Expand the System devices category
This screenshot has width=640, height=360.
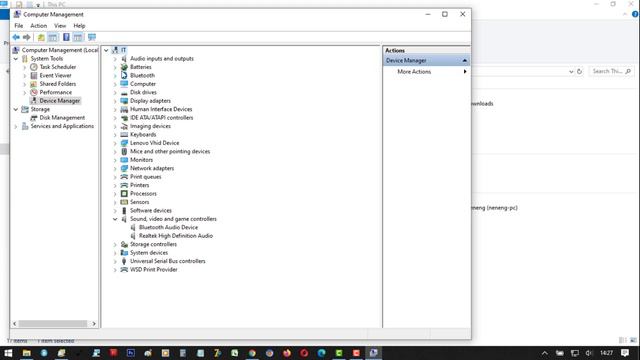point(115,253)
